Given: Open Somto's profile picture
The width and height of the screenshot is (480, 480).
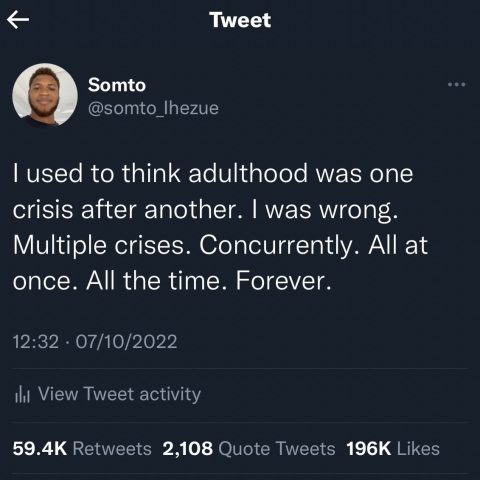Looking at the screenshot, I should click(x=45, y=96).
